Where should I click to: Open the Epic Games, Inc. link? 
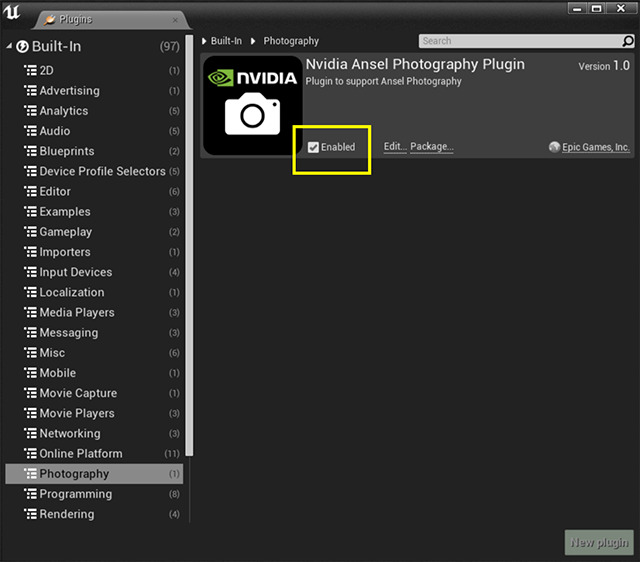(x=596, y=147)
